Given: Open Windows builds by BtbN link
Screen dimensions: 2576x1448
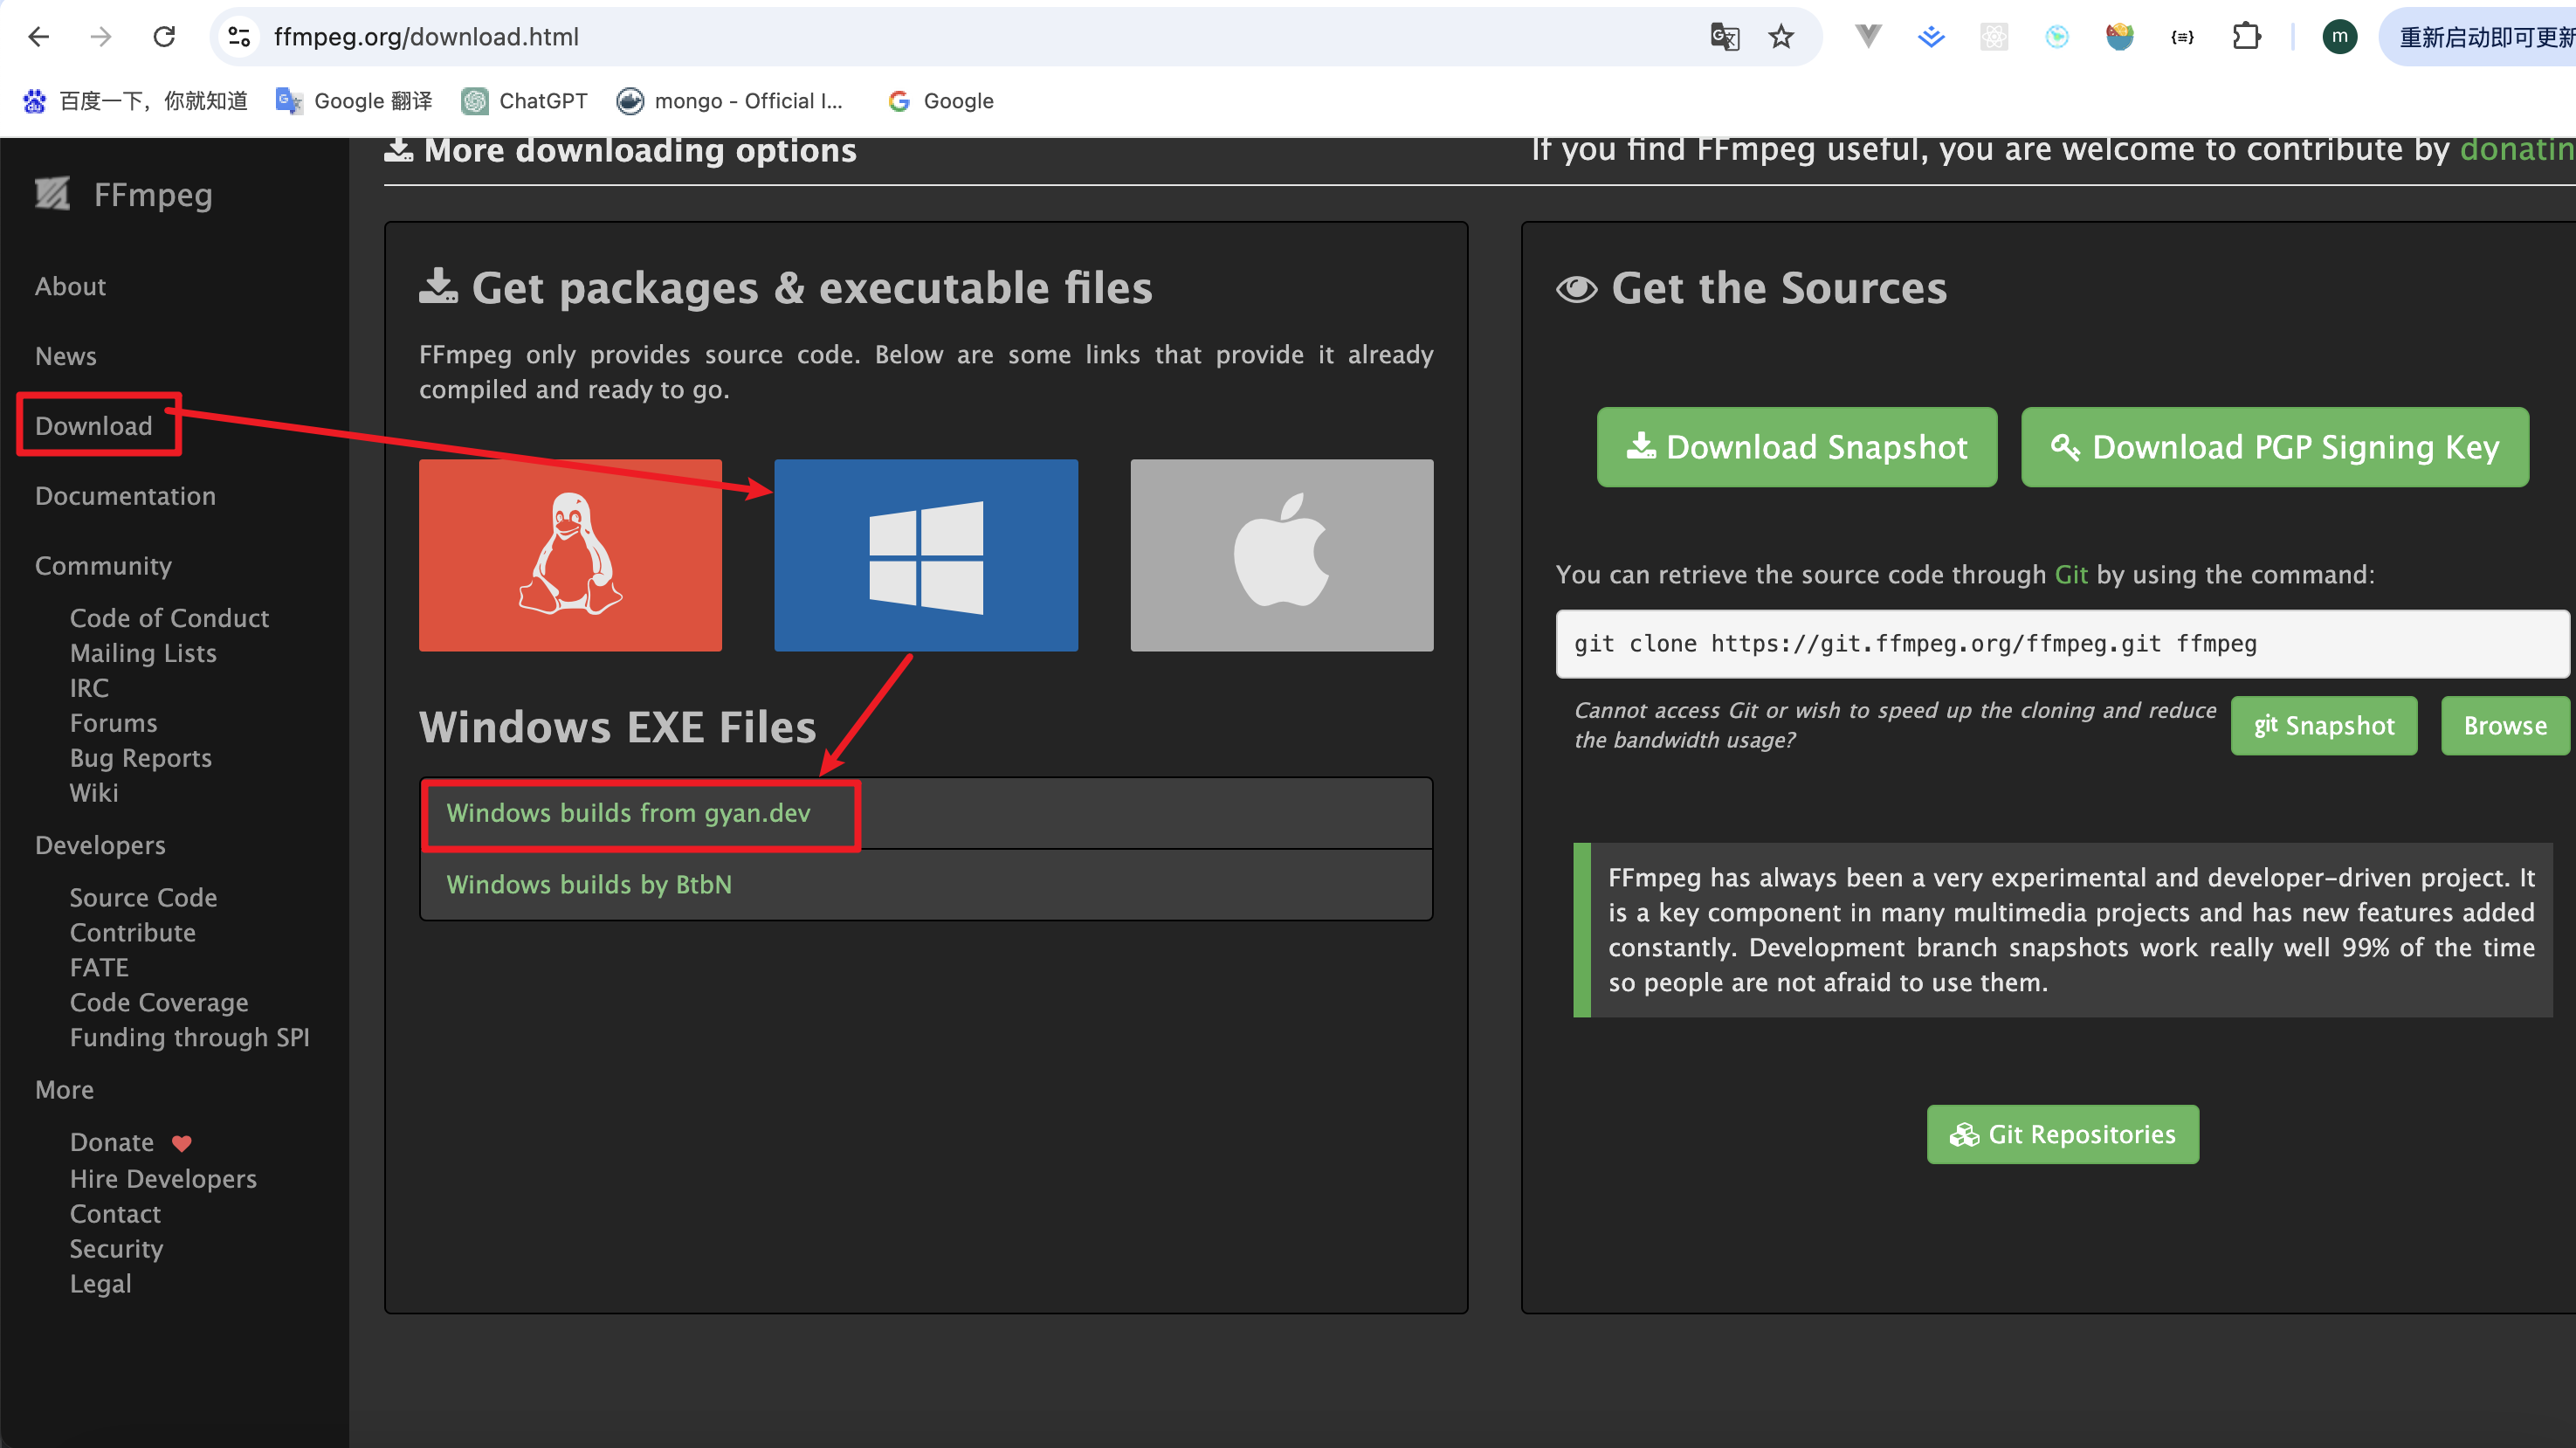Looking at the screenshot, I should pyautogui.click(x=589, y=884).
